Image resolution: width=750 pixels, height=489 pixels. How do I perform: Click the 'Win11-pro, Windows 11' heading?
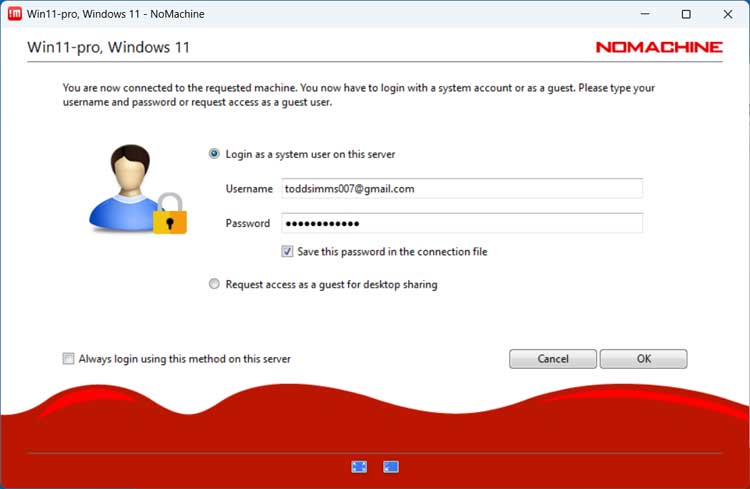tap(109, 47)
